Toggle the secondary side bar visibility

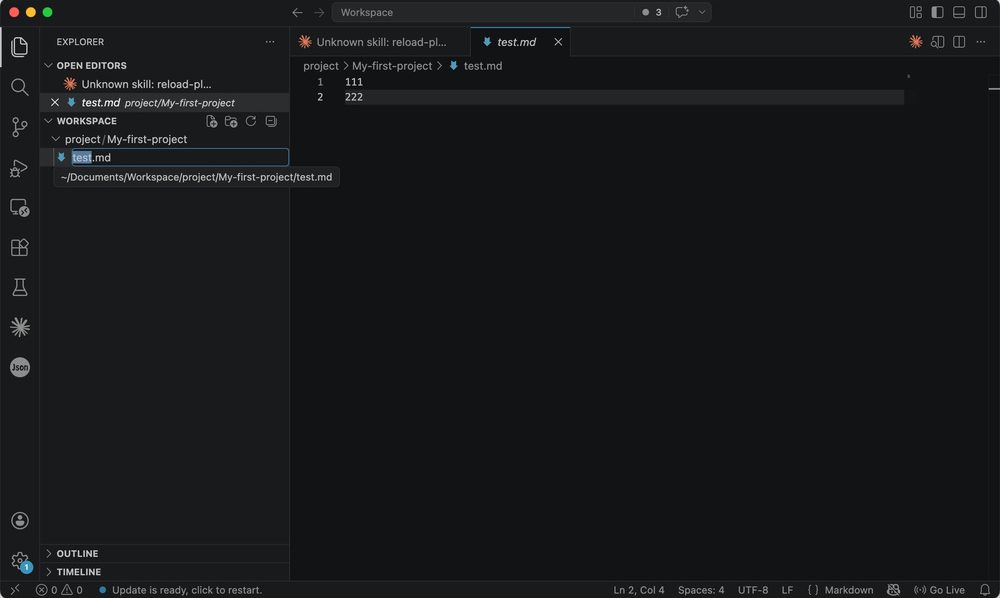pyautogui.click(x=981, y=12)
